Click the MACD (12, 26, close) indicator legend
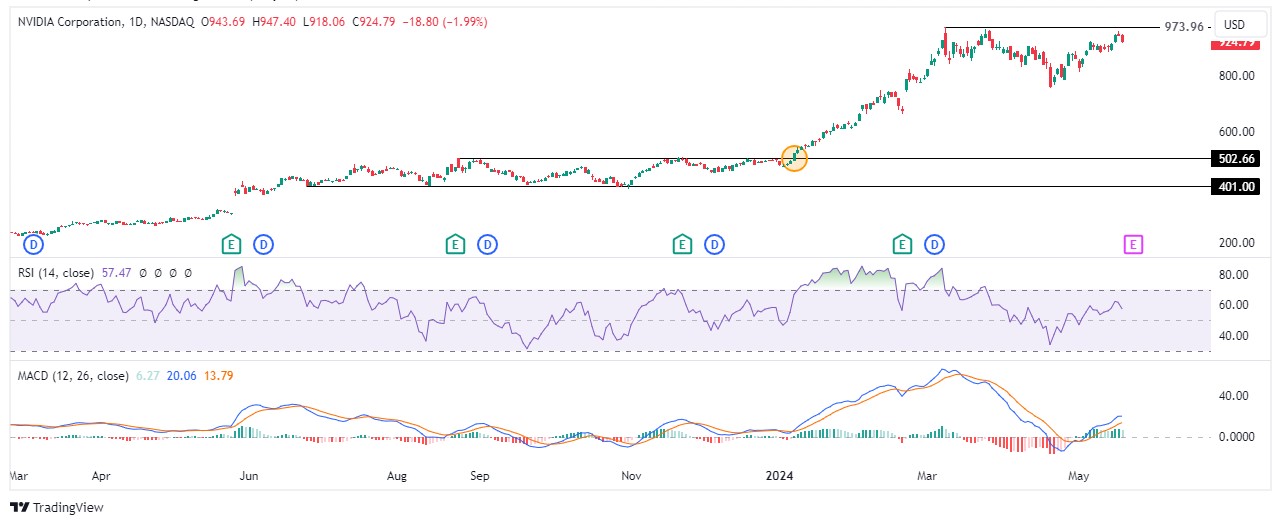1281x525 pixels. click(x=73, y=376)
